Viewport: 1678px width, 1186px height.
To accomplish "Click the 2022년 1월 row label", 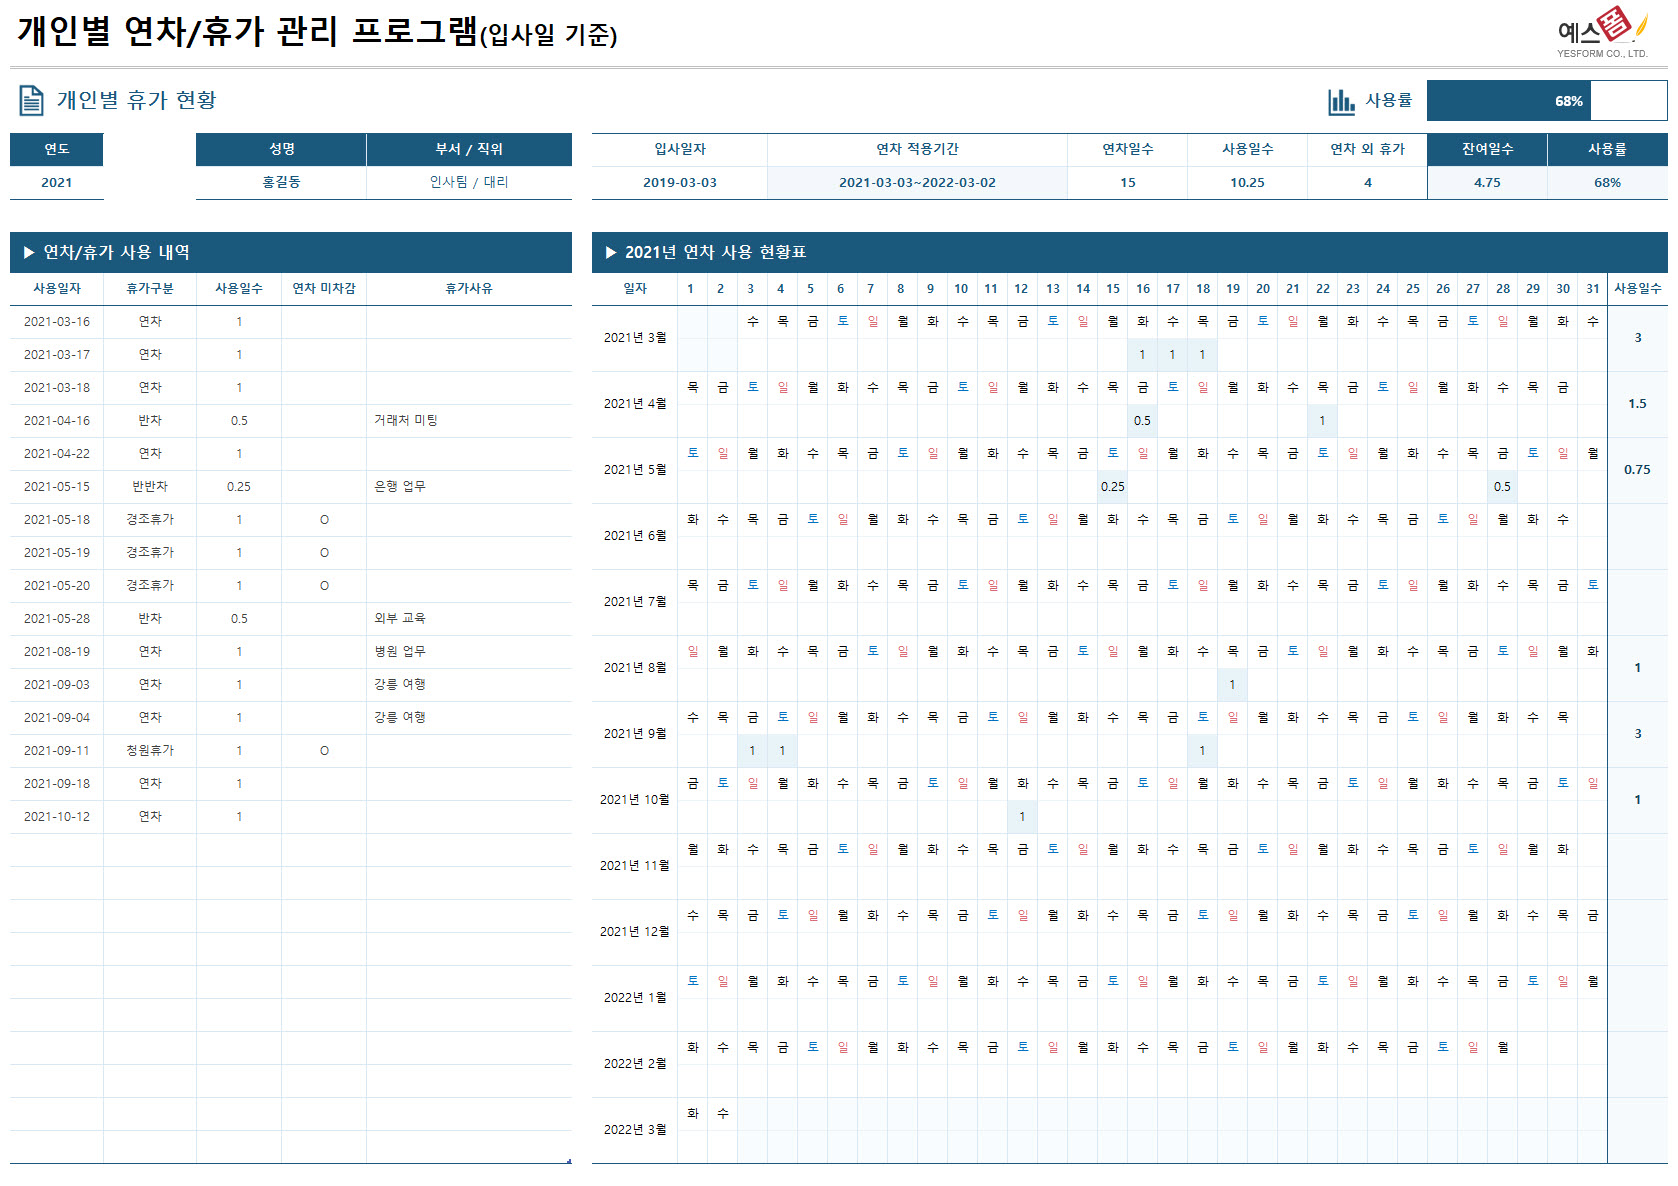I will (x=635, y=998).
